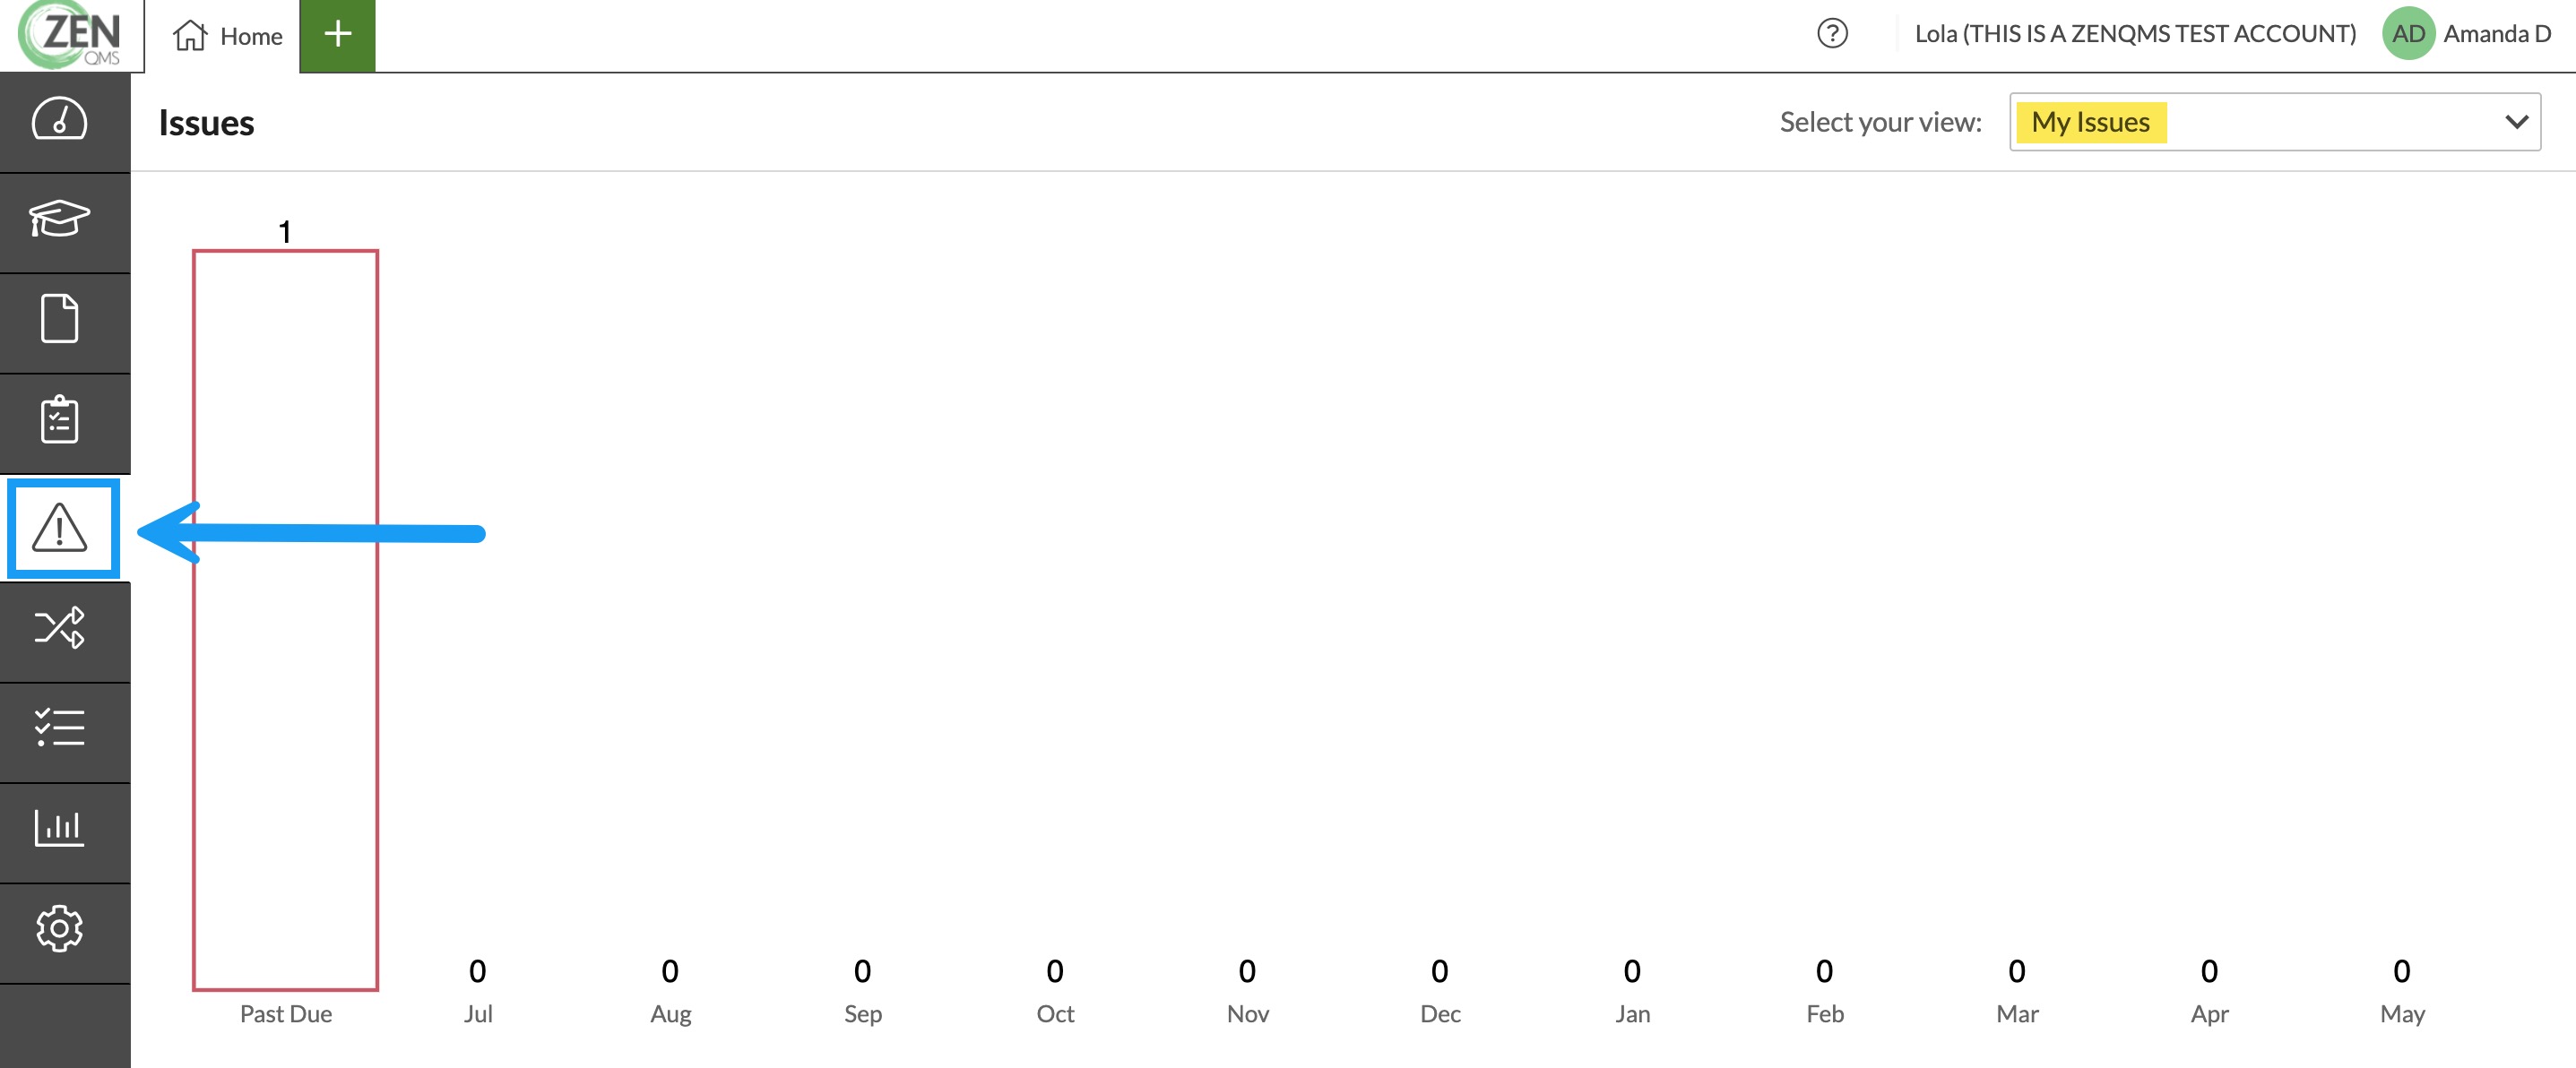Select the Jul month label in chart
The height and width of the screenshot is (1068, 2576).
(478, 1013)
